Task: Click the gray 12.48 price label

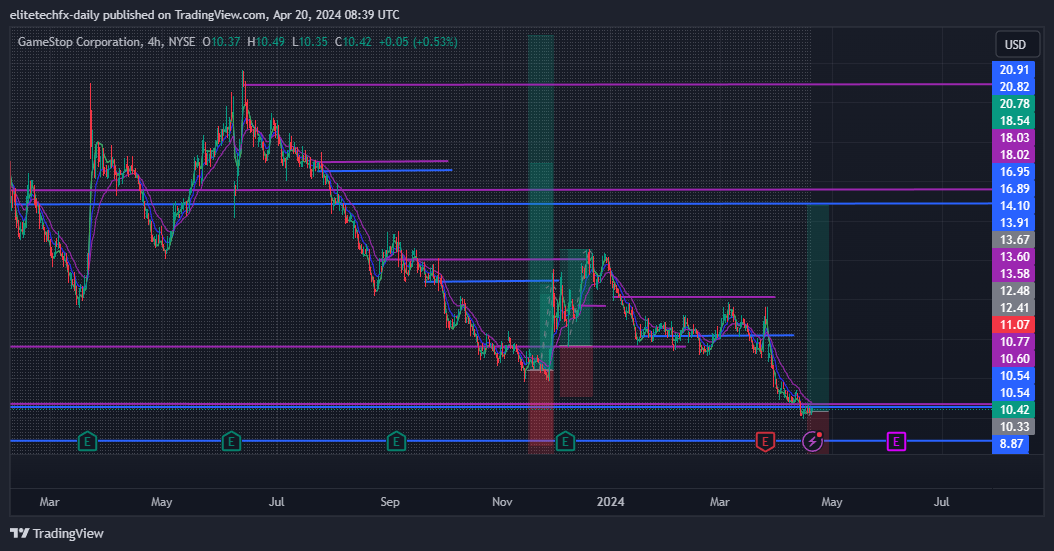Action: pyautogui.click(x=1014, y=291)
